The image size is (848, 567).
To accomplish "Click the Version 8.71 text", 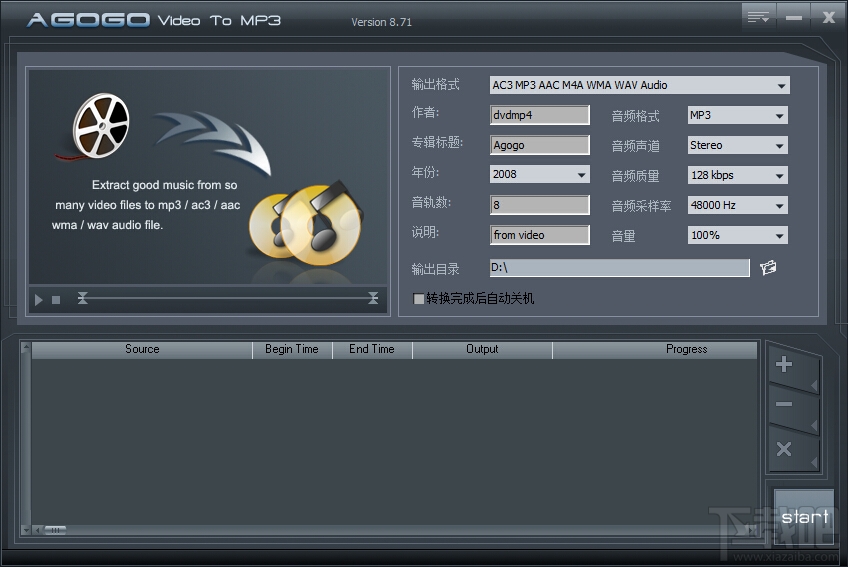I will coord(381,22).
